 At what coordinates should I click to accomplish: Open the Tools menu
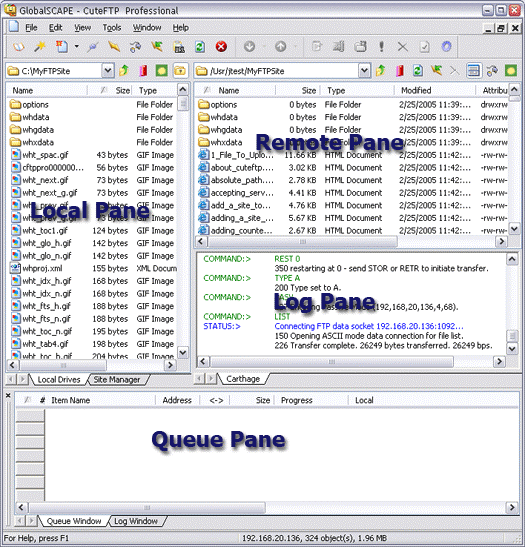pyautogui.click(x=112, y=28)
